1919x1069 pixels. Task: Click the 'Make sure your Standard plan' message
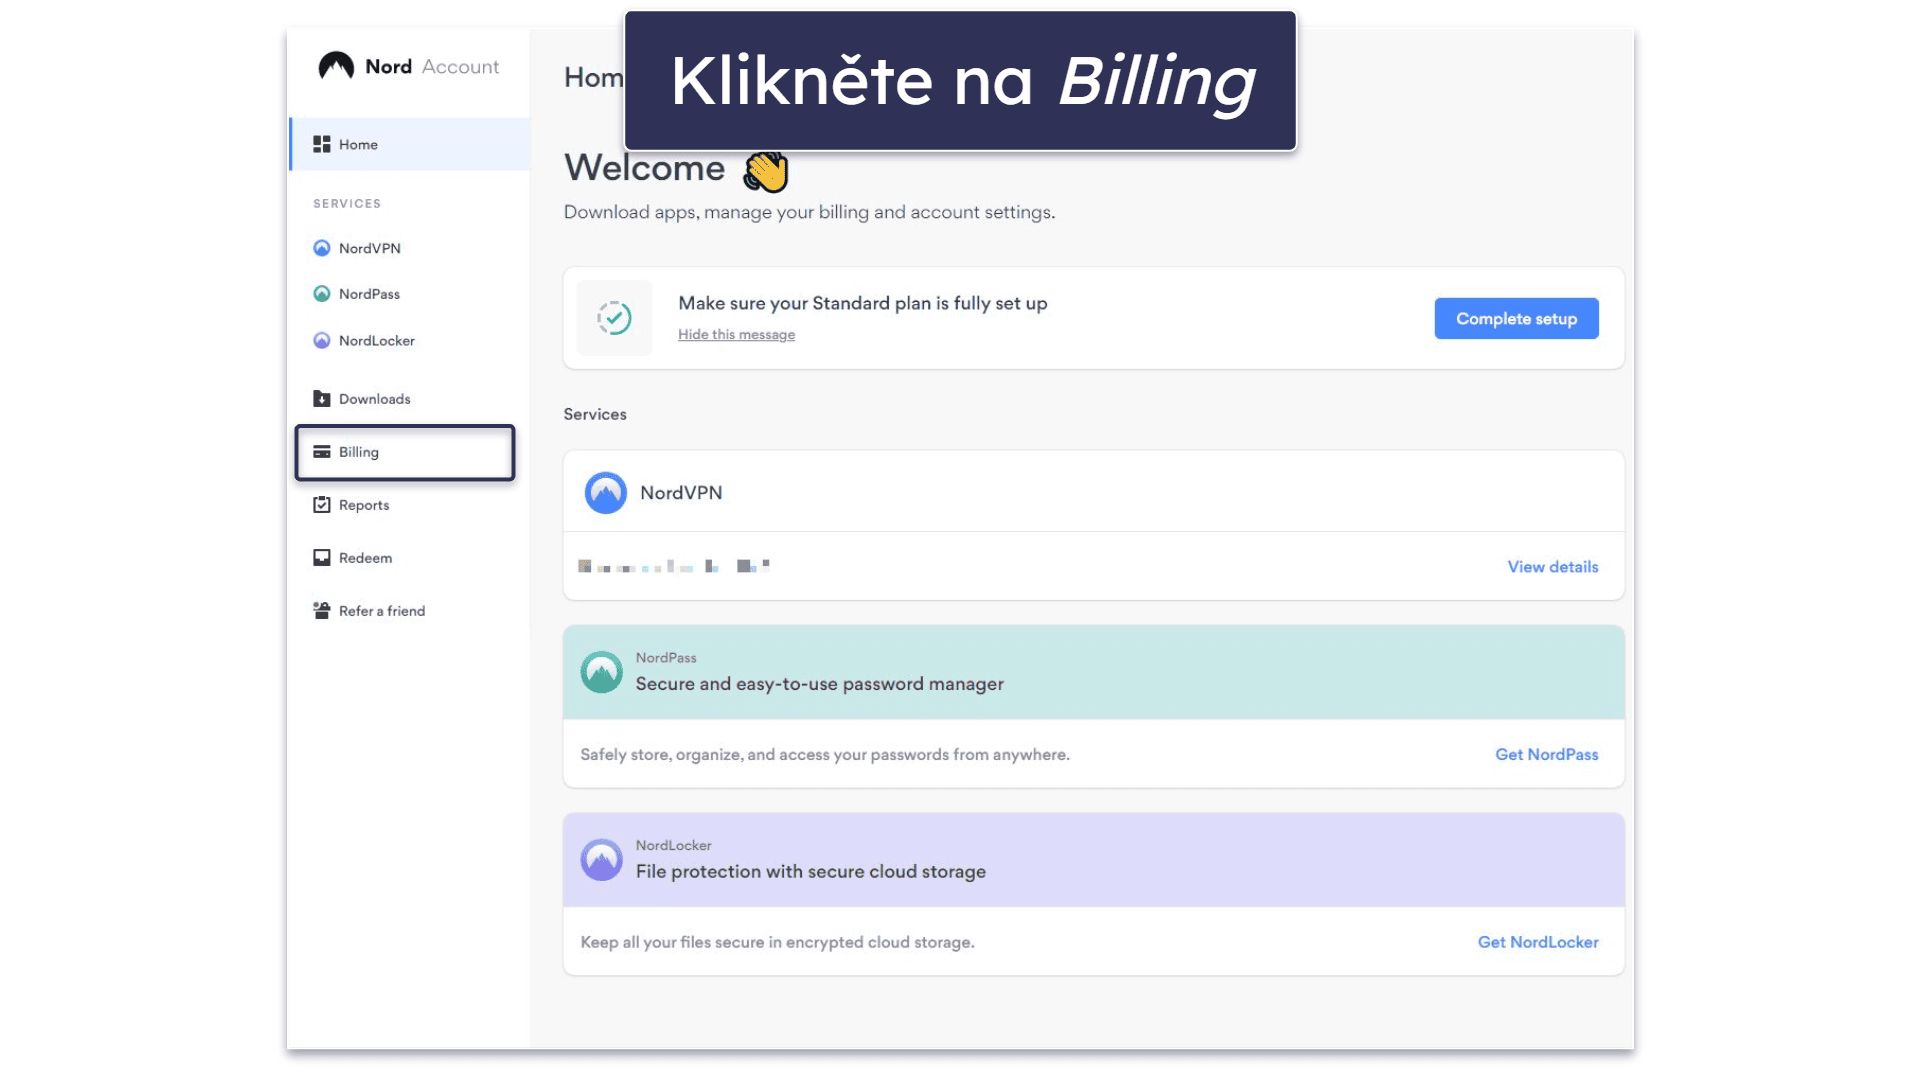862,304
